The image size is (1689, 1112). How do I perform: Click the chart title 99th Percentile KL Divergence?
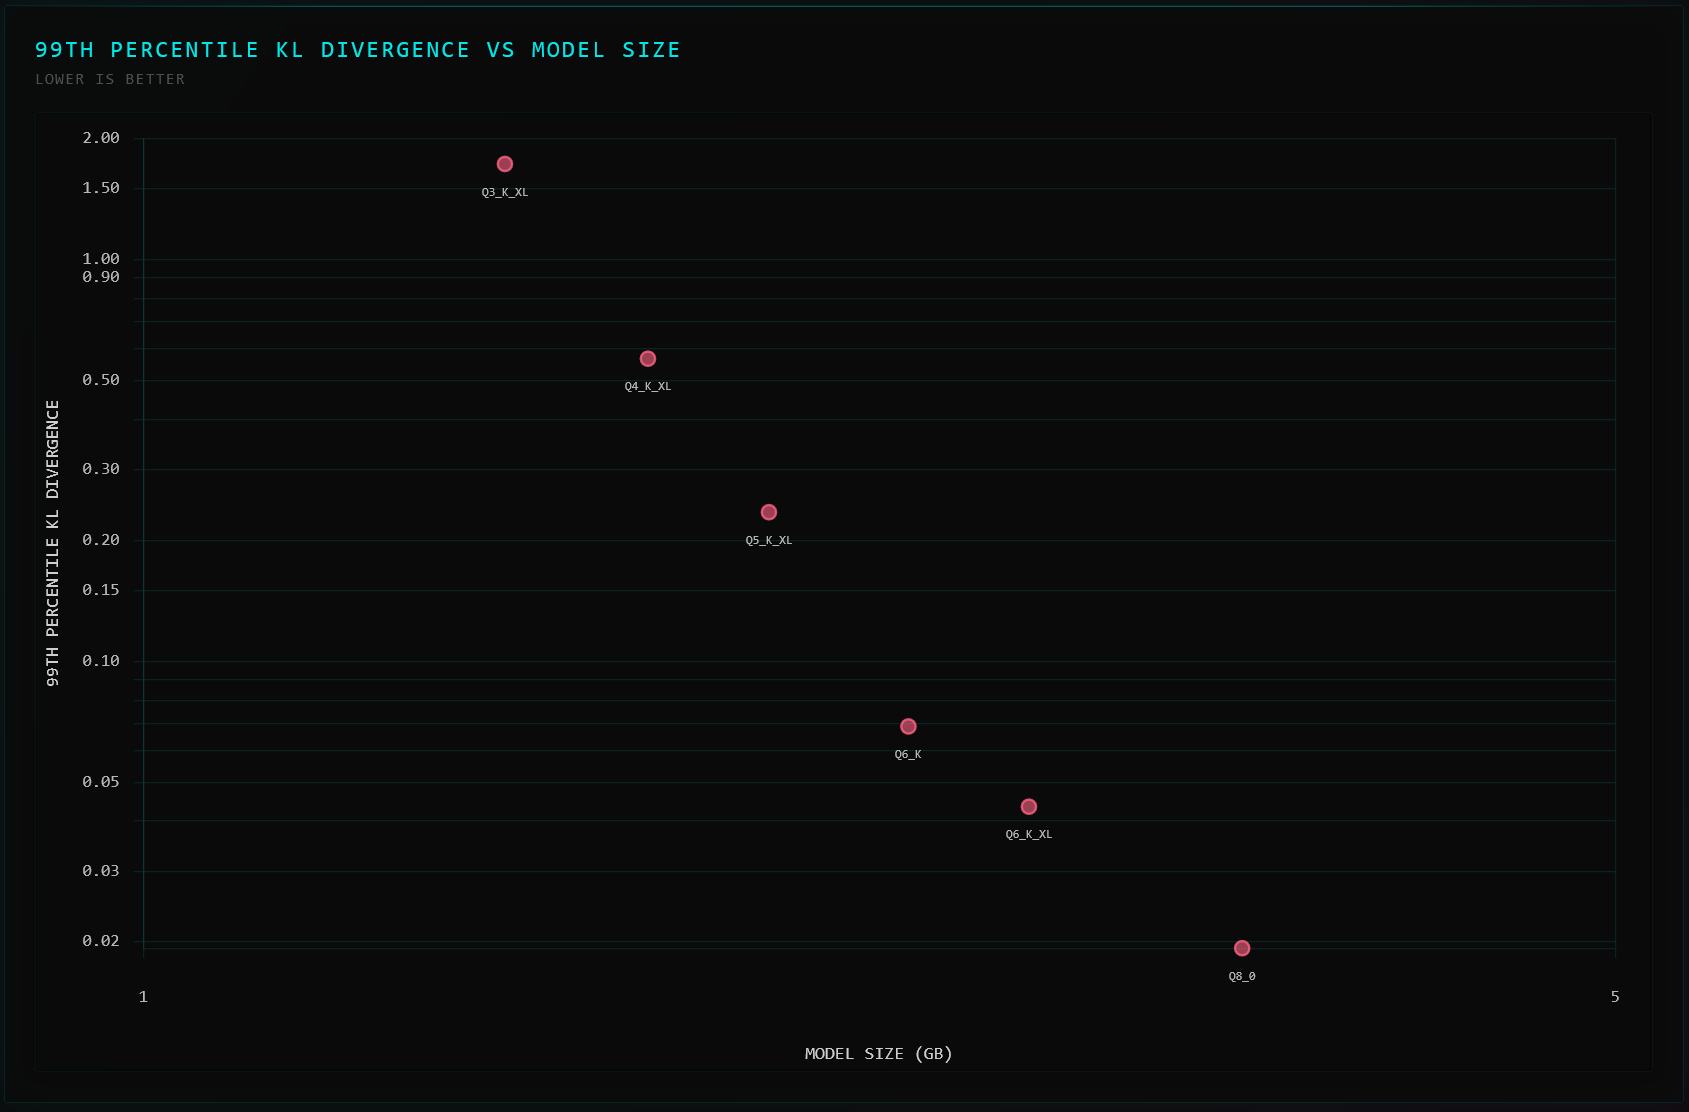pyautogui.click(x=357, y=50)
